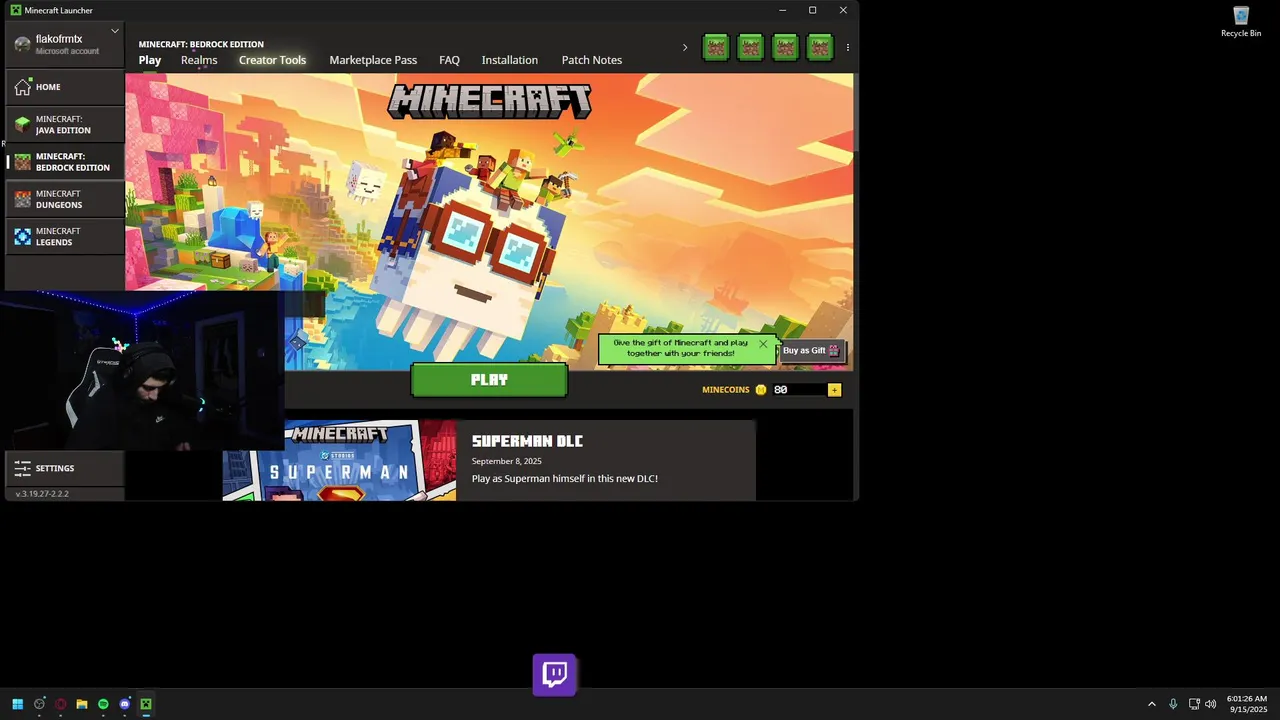The image size is (1280, 720).
Task: Click the 'MINECRAFT: BEDROCK EDITION' header title
Action: [x=201, y=44]
